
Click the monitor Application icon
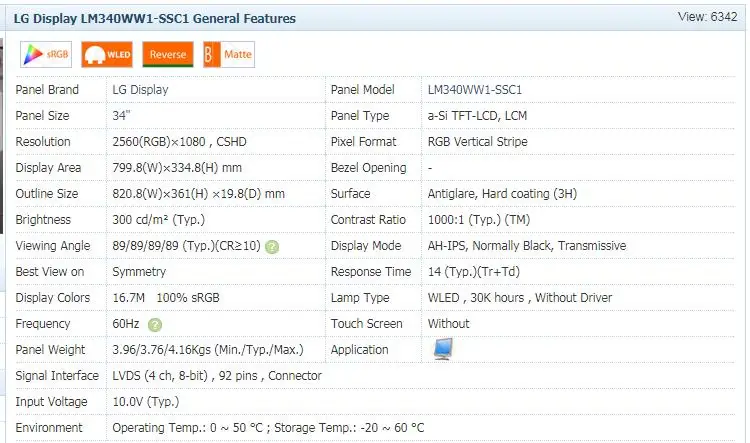pyautogui.click(x=443, y=349)
